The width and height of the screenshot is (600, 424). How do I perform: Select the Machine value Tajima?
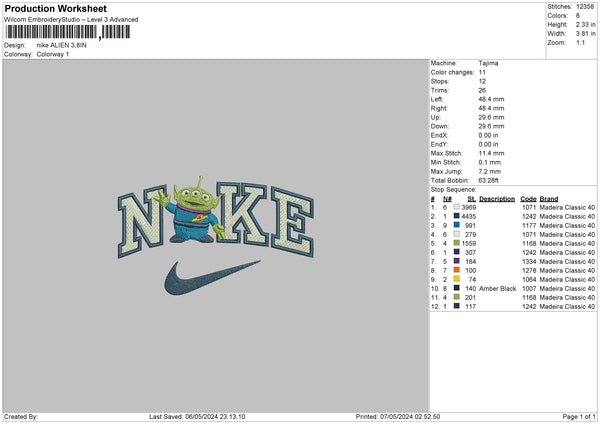[488, 63]
